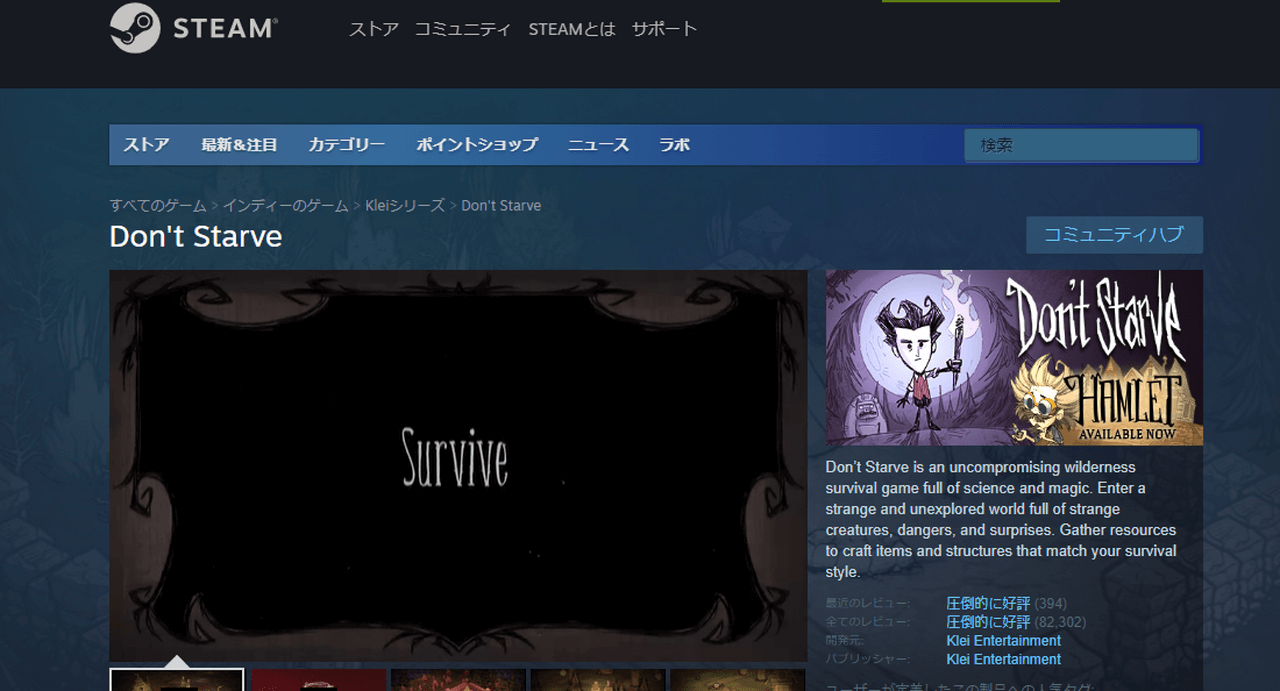Navigate to すべてのゲーム breadcrumb
Screen dimensions: 1280x691
click(x=157, y=205)
